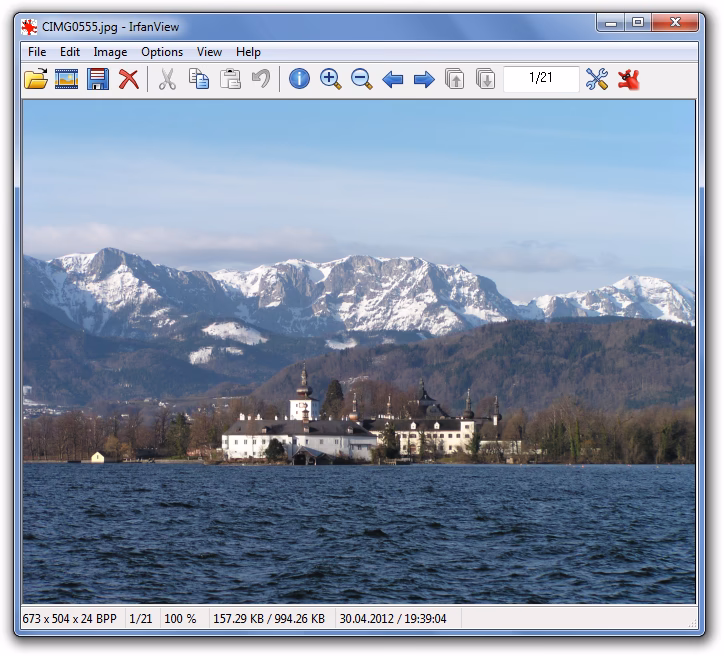Show image information with the blue info icon
Screen dimensions: 724x656
click(299, 79)
